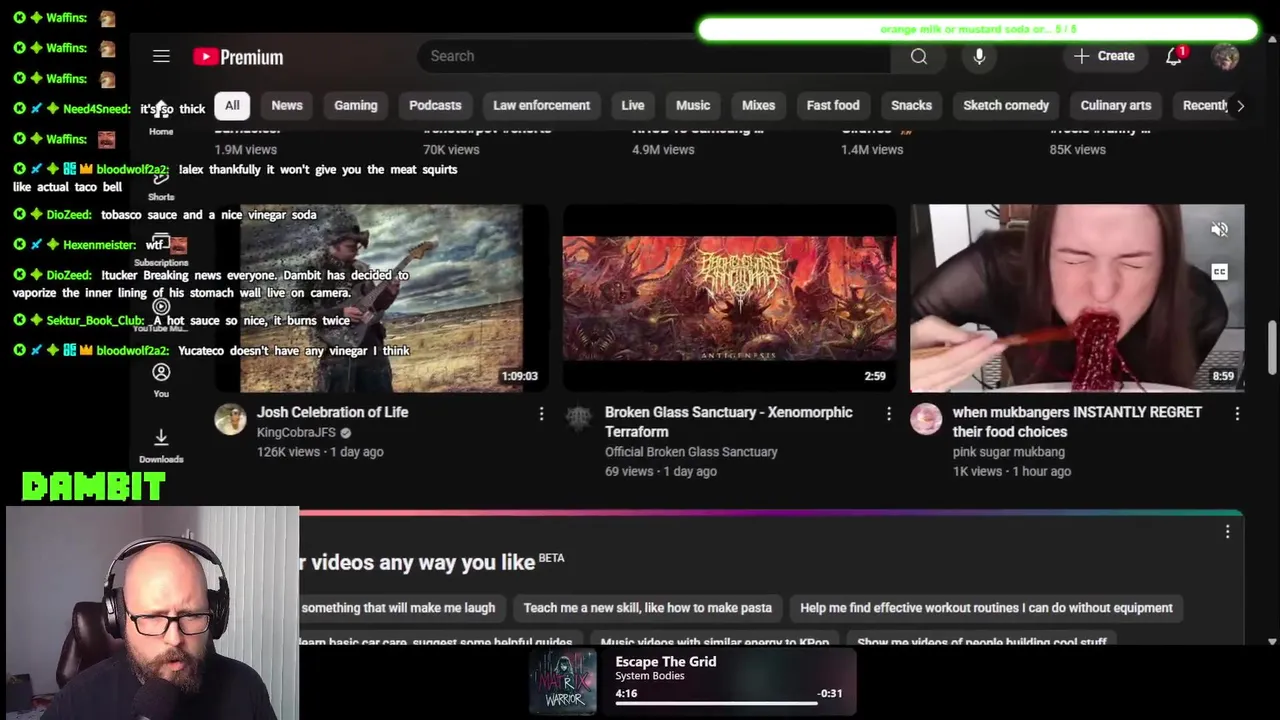Open mukbangers INSTANTLY REGRET video title
This screenshot has height=720, width=1280.
point(1077,422)
